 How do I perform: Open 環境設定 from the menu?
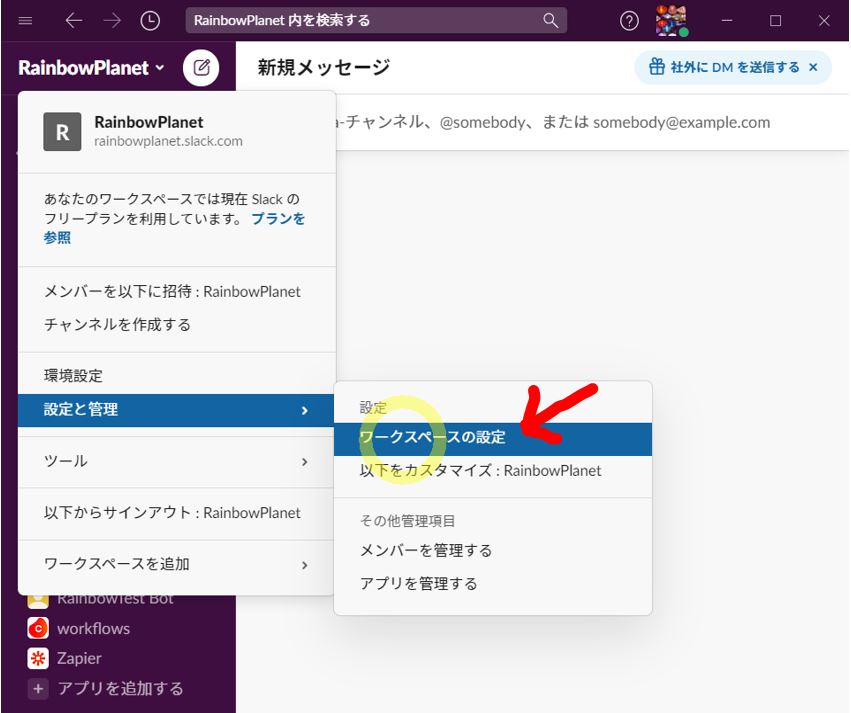pos(176,375)
